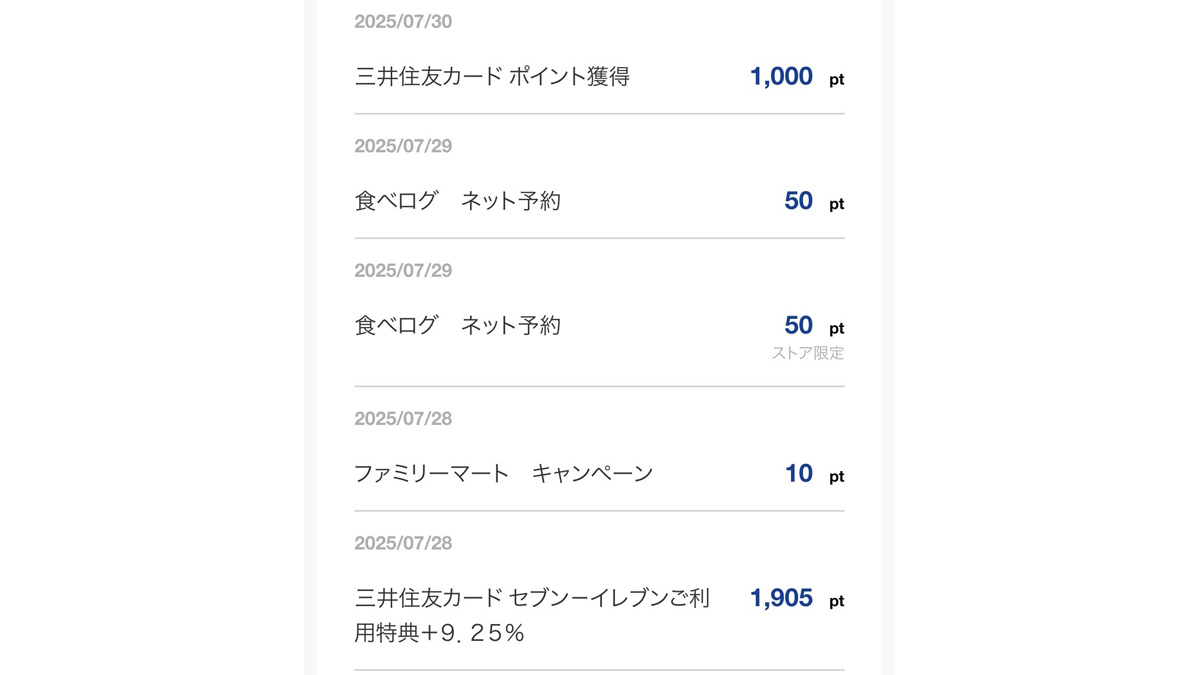Screen dimensions: 1200x675
Task: Open 食べログ ネット予約 entry marked ストア限定
Action: 457,325
